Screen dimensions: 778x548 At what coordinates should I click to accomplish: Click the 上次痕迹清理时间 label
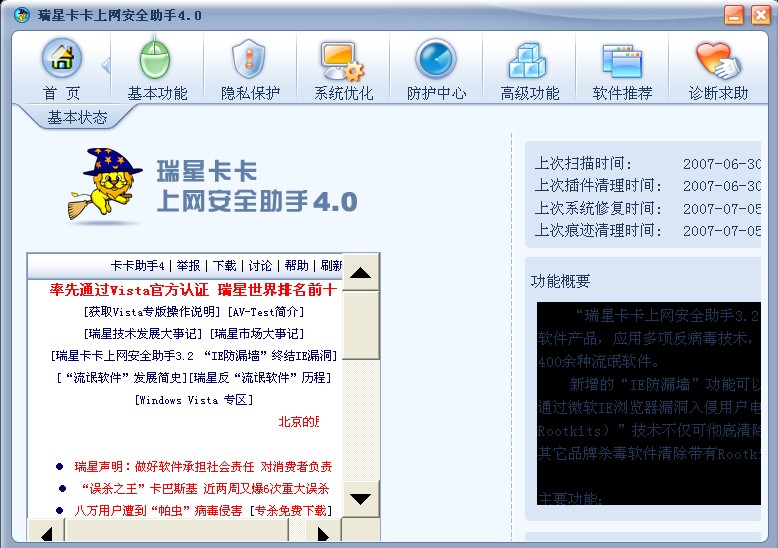(598, 230)
